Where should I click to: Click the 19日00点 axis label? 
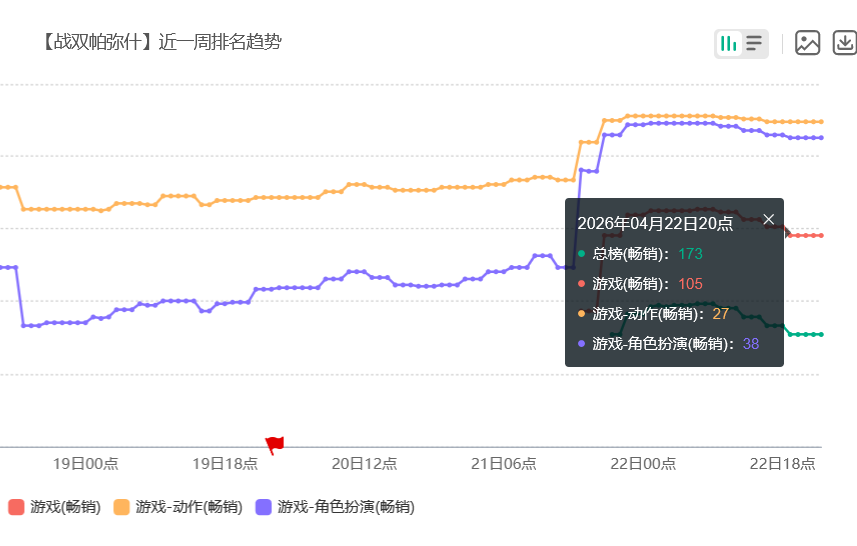click(x=86, y=464)
